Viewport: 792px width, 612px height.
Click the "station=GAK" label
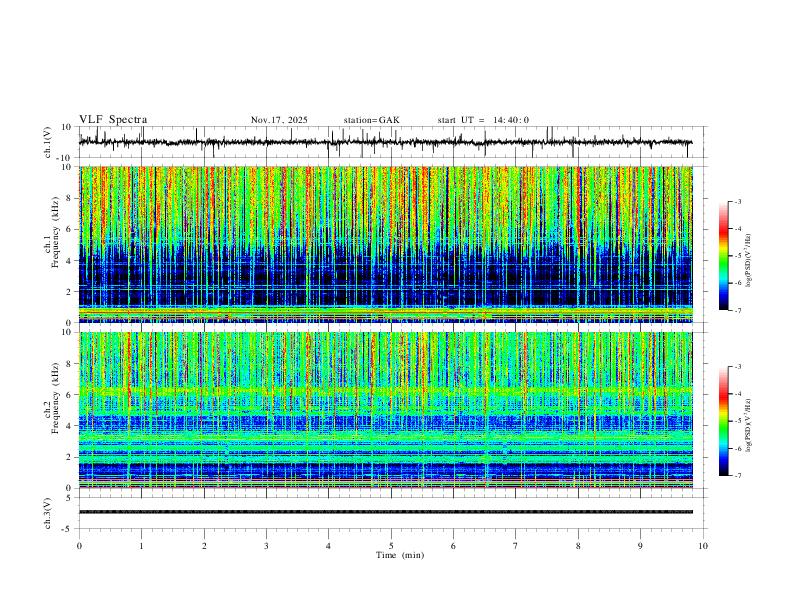pos(371,120)
